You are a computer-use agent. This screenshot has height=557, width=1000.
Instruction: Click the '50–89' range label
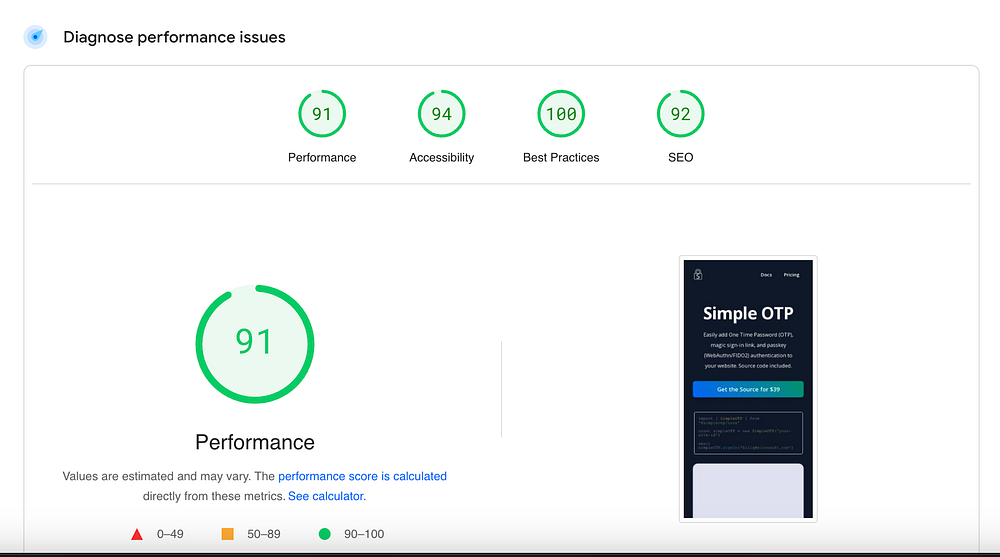(263, 534)
